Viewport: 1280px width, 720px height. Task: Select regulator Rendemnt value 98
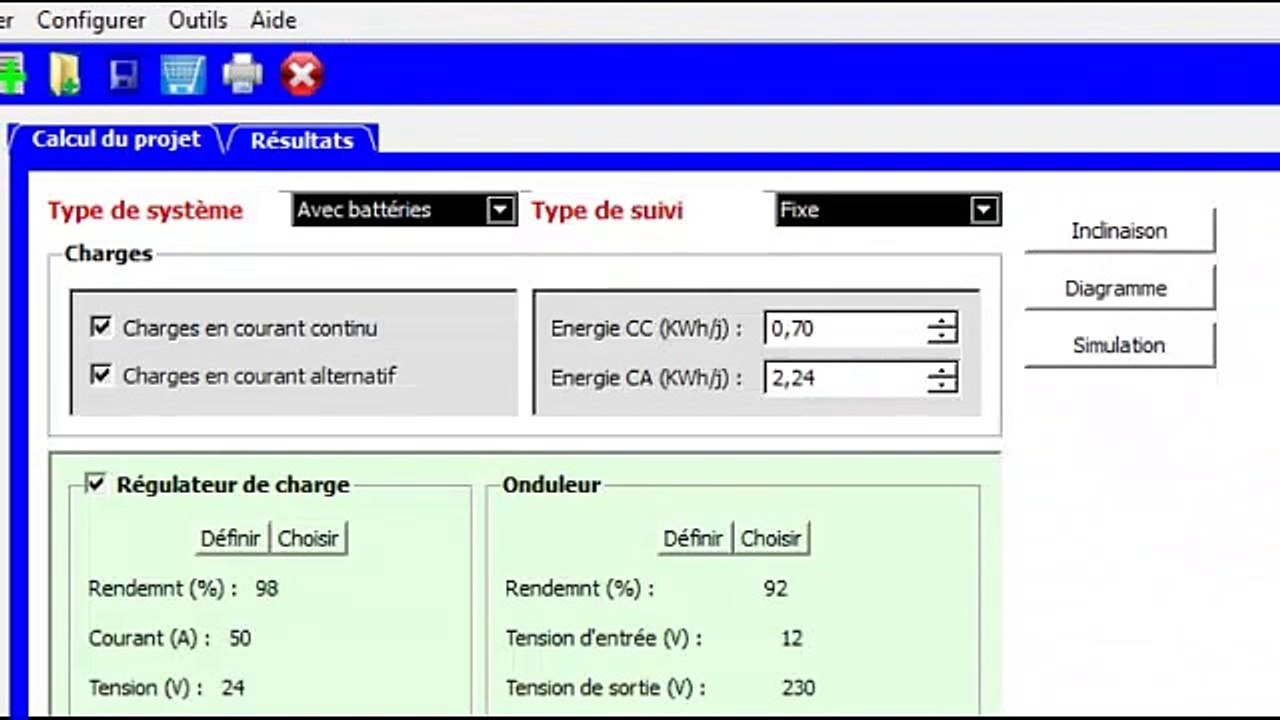[x=266, y=588]
